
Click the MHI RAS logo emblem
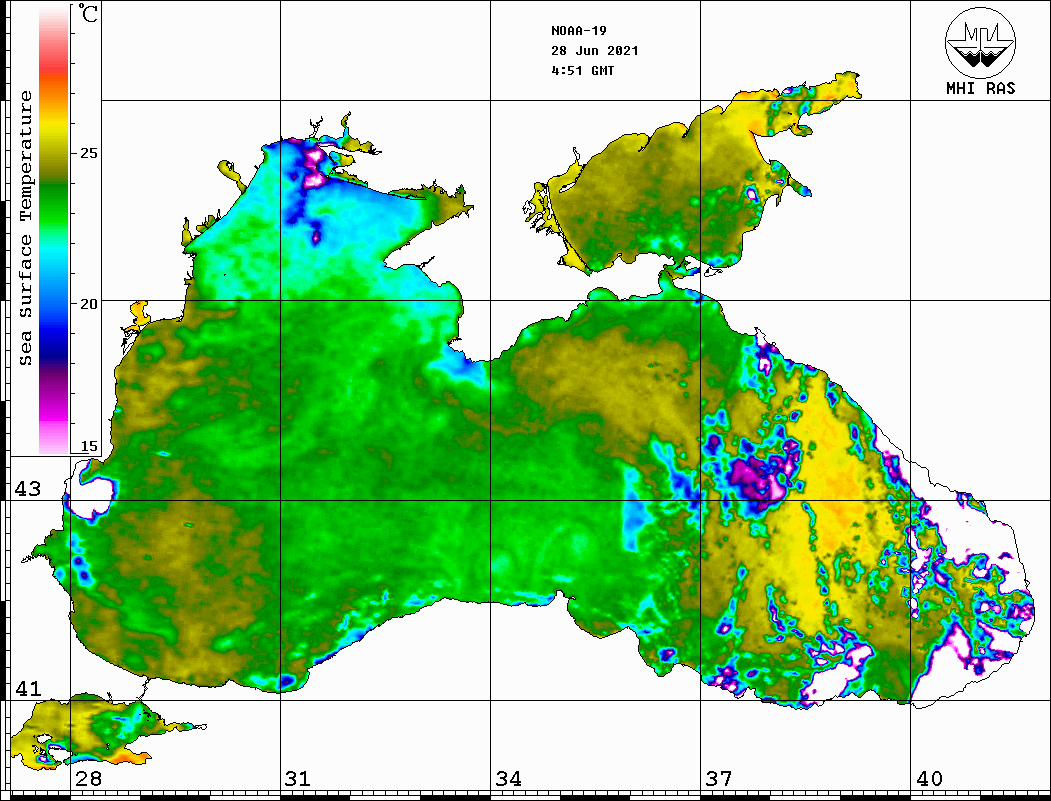click(x=981, y=43)
